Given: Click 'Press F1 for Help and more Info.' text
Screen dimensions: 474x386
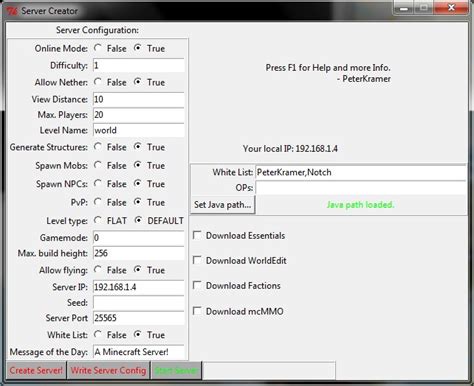Looking at the screenshot, I should coord(328,68).
